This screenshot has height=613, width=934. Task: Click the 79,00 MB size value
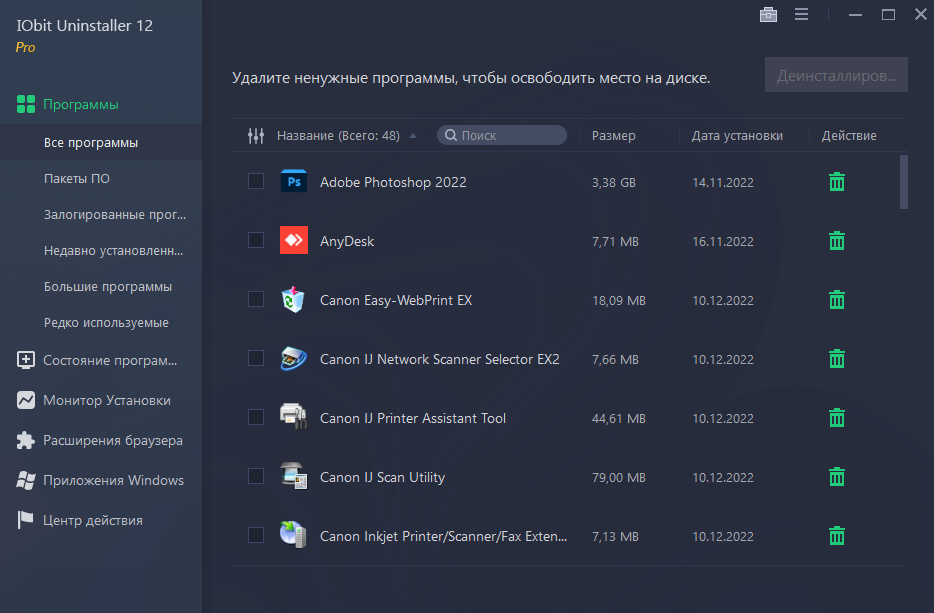point(618,477)
